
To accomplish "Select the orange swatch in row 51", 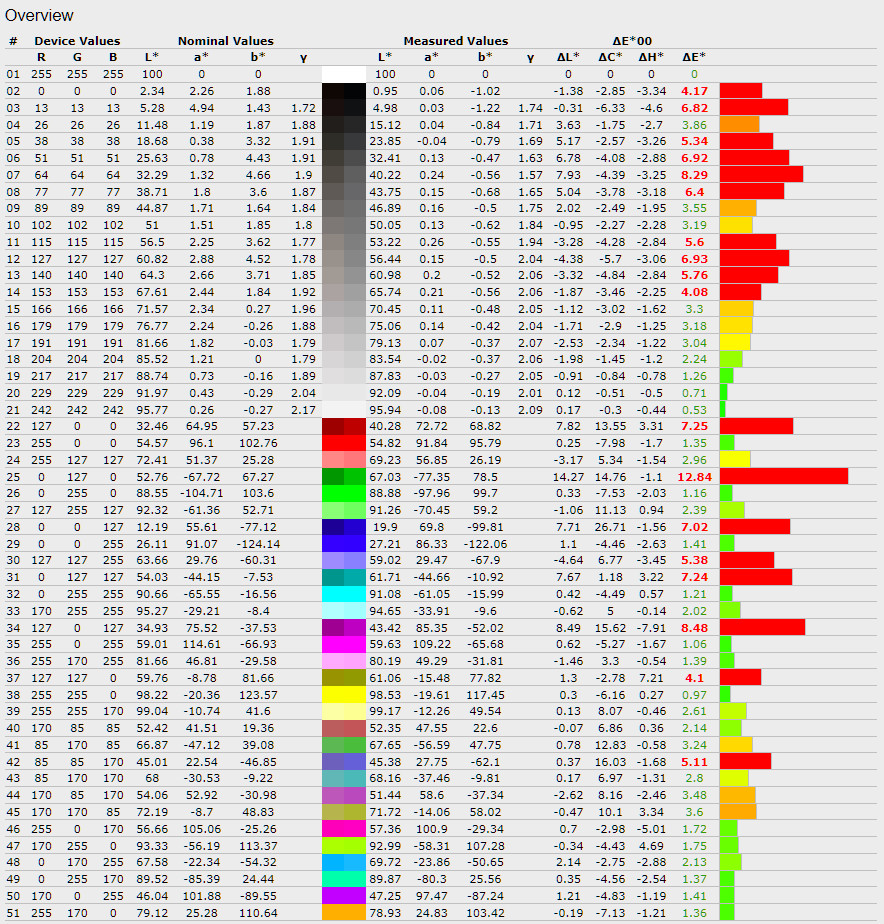I will click(344, 913).
